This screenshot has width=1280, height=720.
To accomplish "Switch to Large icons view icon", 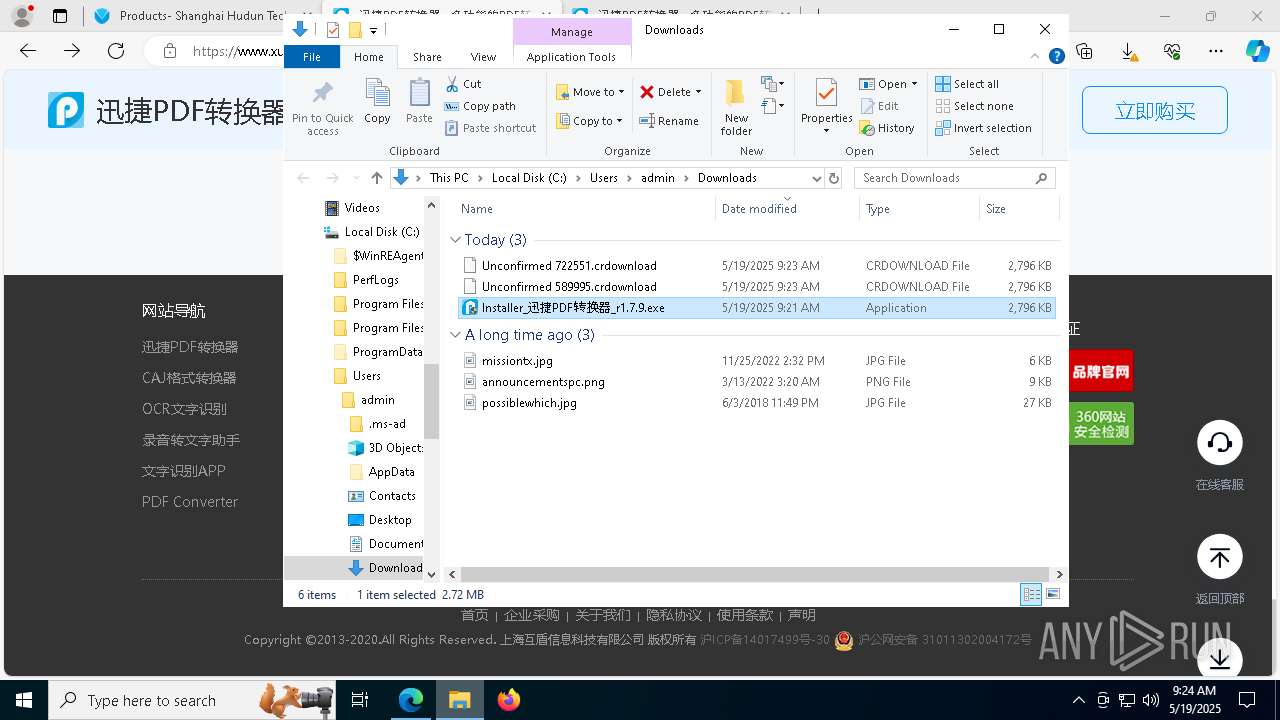I will [x=1052, y=595].
